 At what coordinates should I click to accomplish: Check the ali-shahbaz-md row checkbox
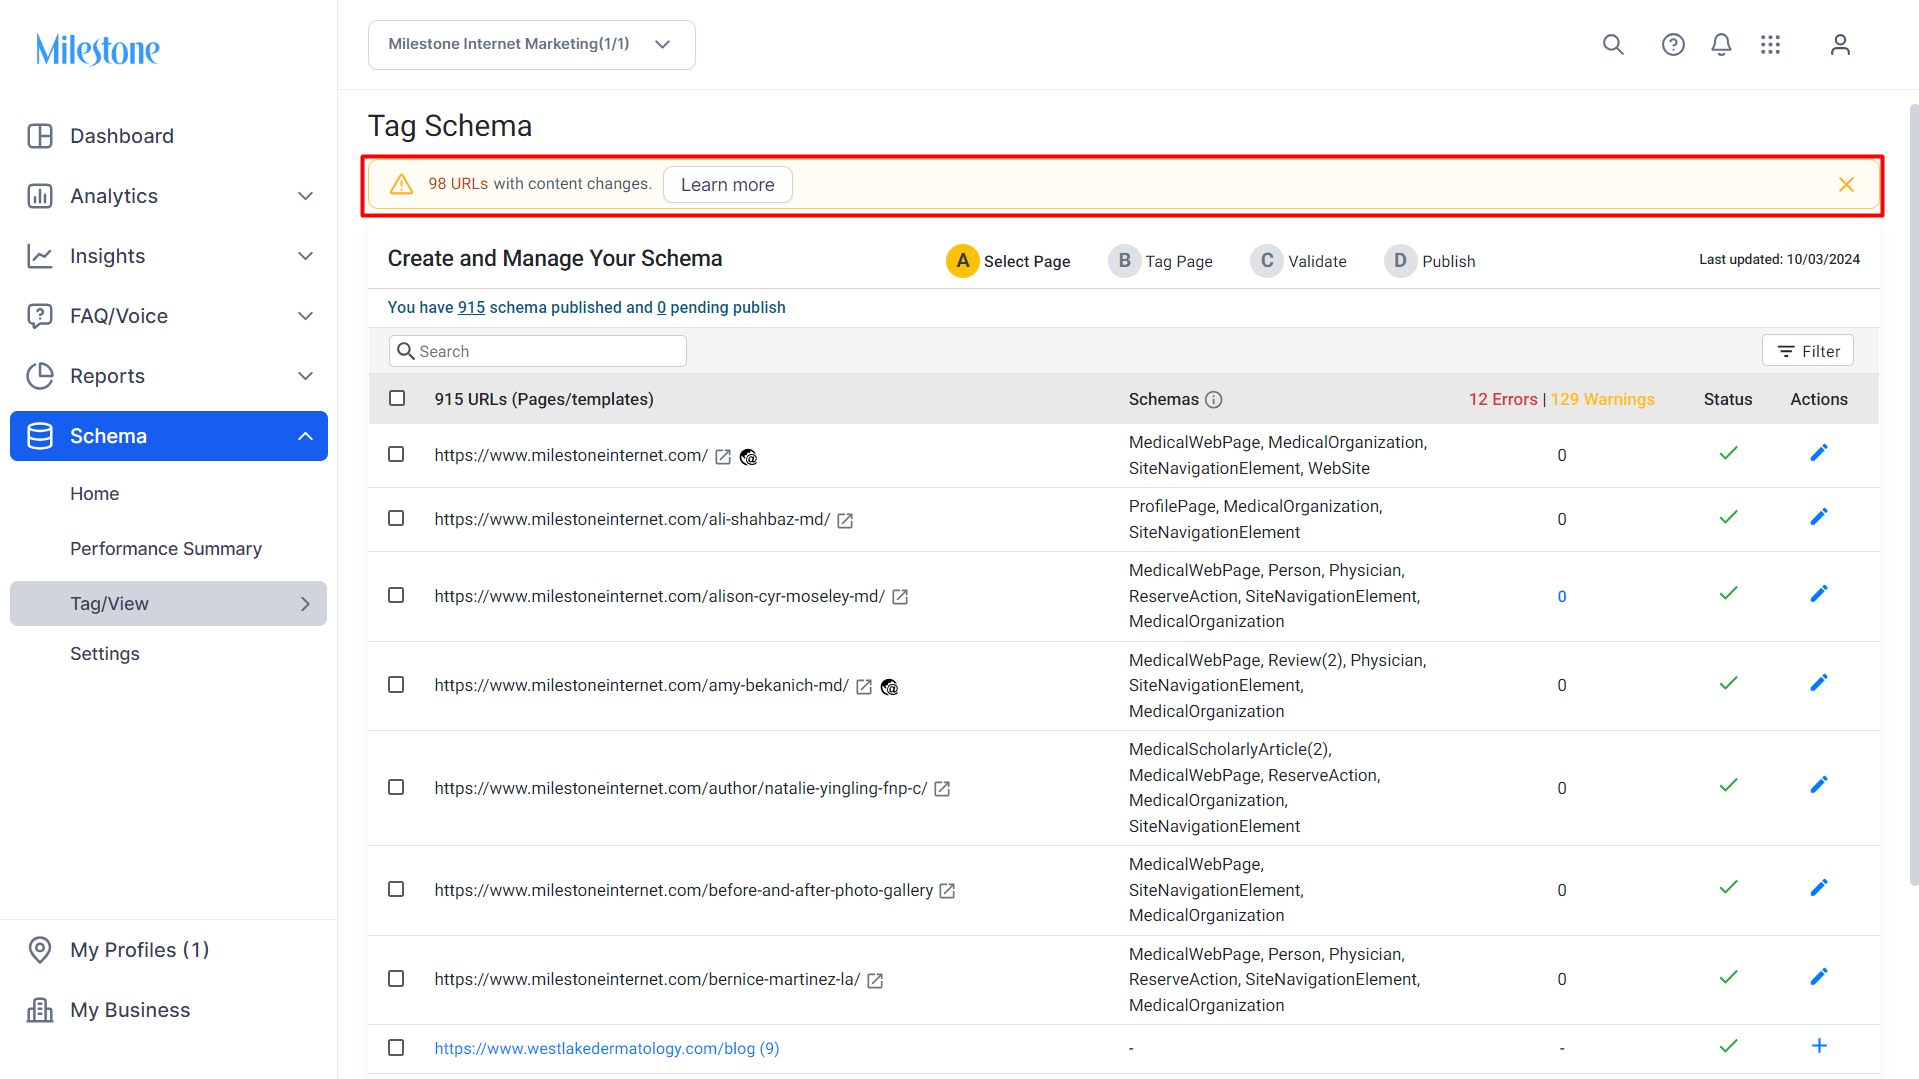[x=396, y=519]
